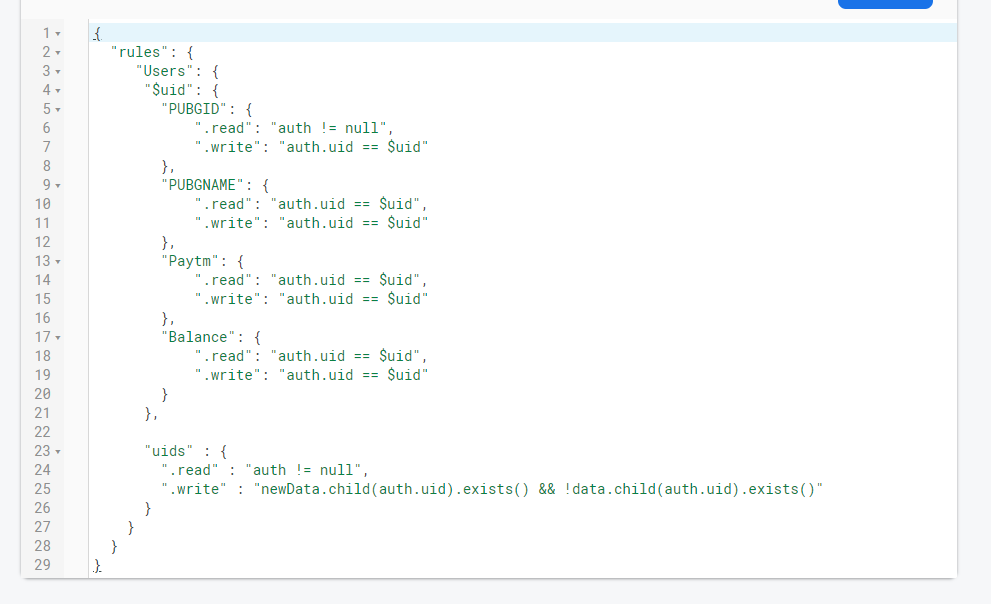991x604 pixels.
Task: Collapse the "$uid" block fold arrow at line 4
Action: point(58,90)
